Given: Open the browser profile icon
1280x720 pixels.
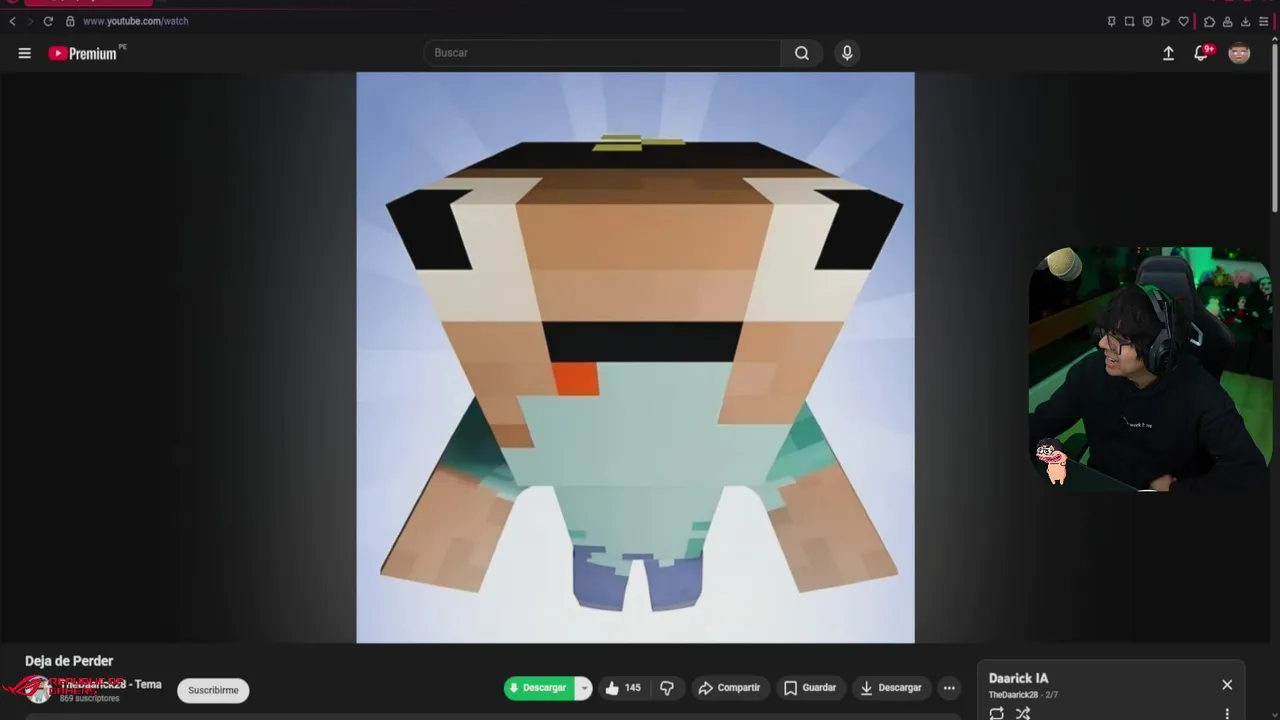Looking at the screenshot, I should pos(1227,21).
